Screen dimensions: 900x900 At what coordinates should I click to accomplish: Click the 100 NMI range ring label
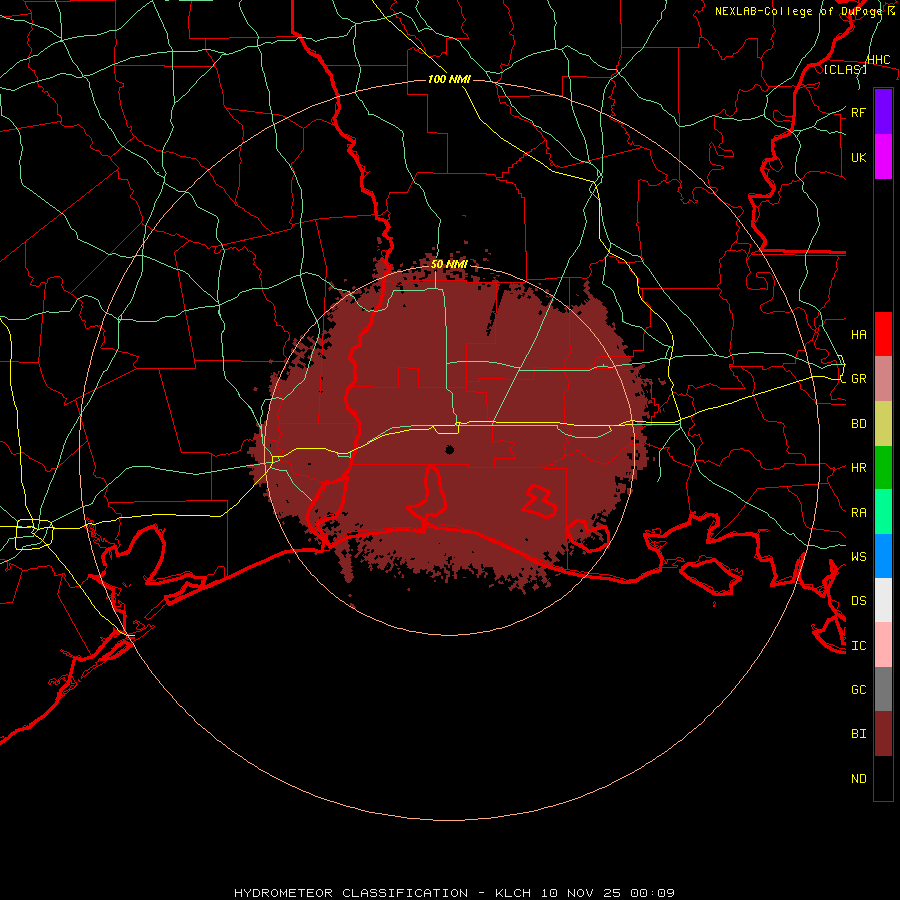point(449,79)
